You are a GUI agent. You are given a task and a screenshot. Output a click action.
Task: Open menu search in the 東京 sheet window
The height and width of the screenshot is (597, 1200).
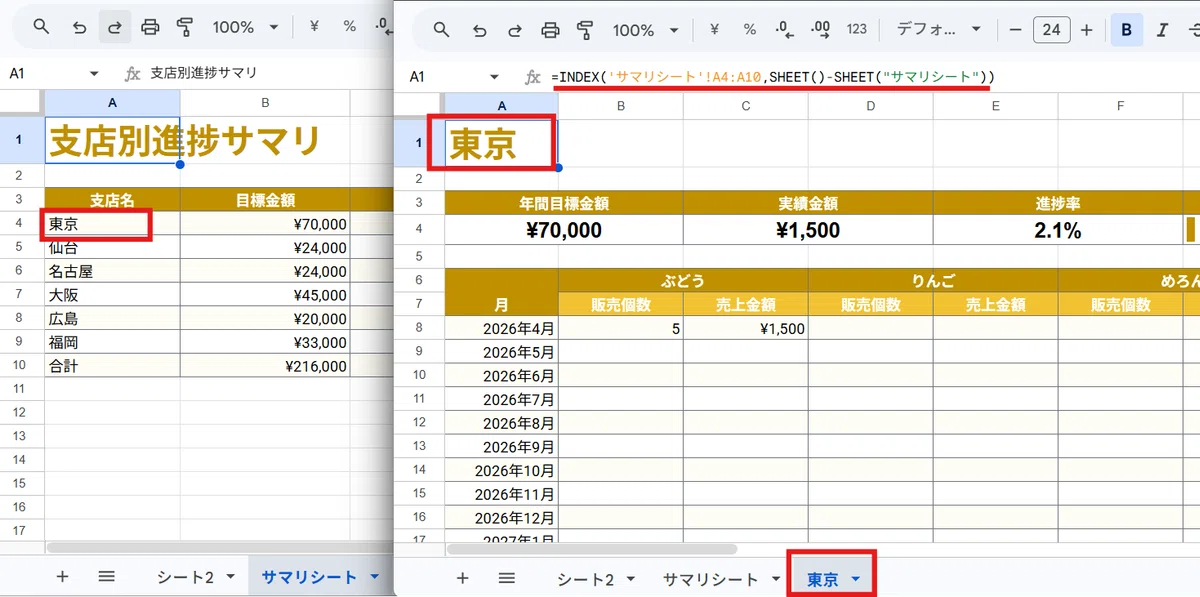tap(441, 30)
